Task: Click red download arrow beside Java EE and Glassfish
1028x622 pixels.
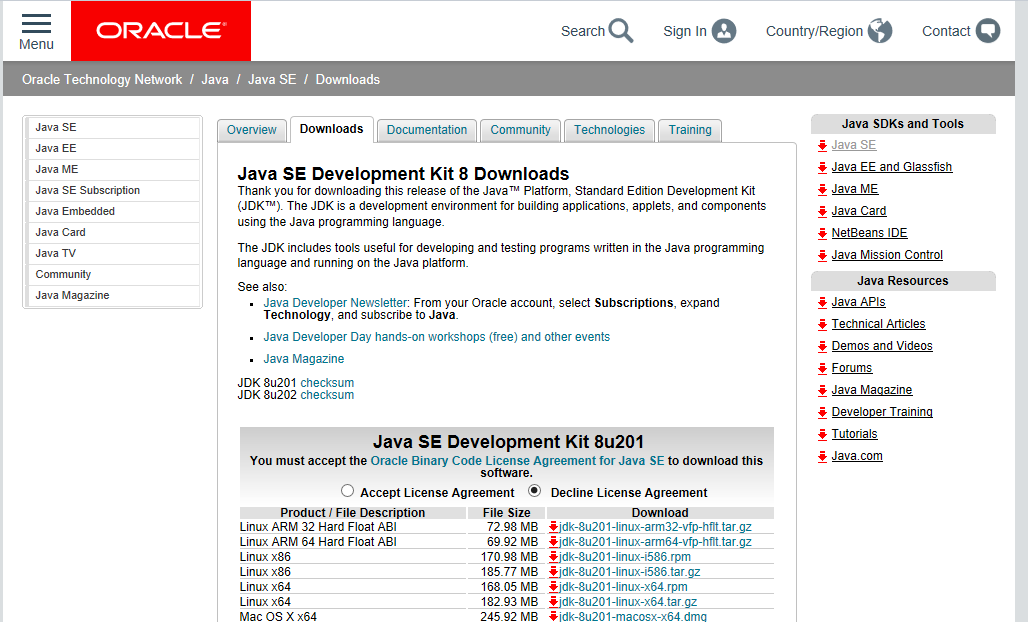Action: 822,168
